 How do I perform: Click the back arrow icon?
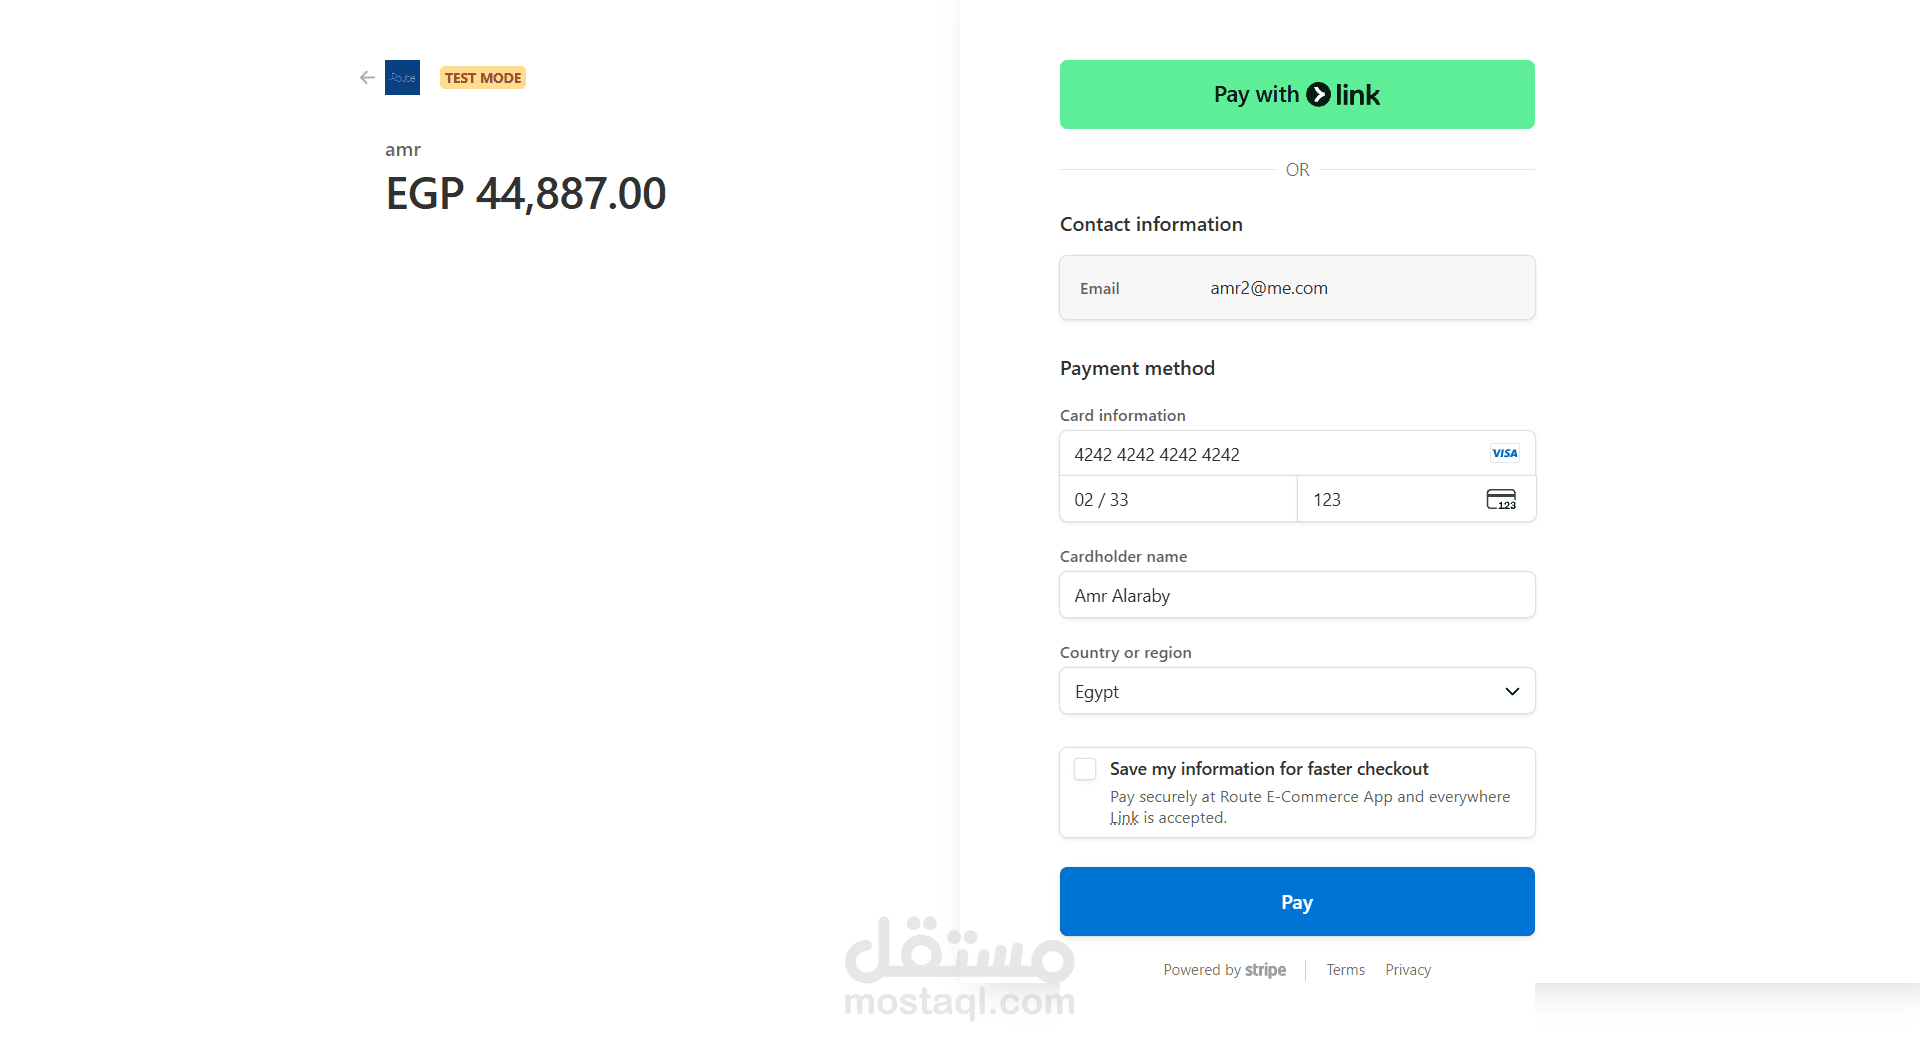pyautogui.click(x=367, y=78)
